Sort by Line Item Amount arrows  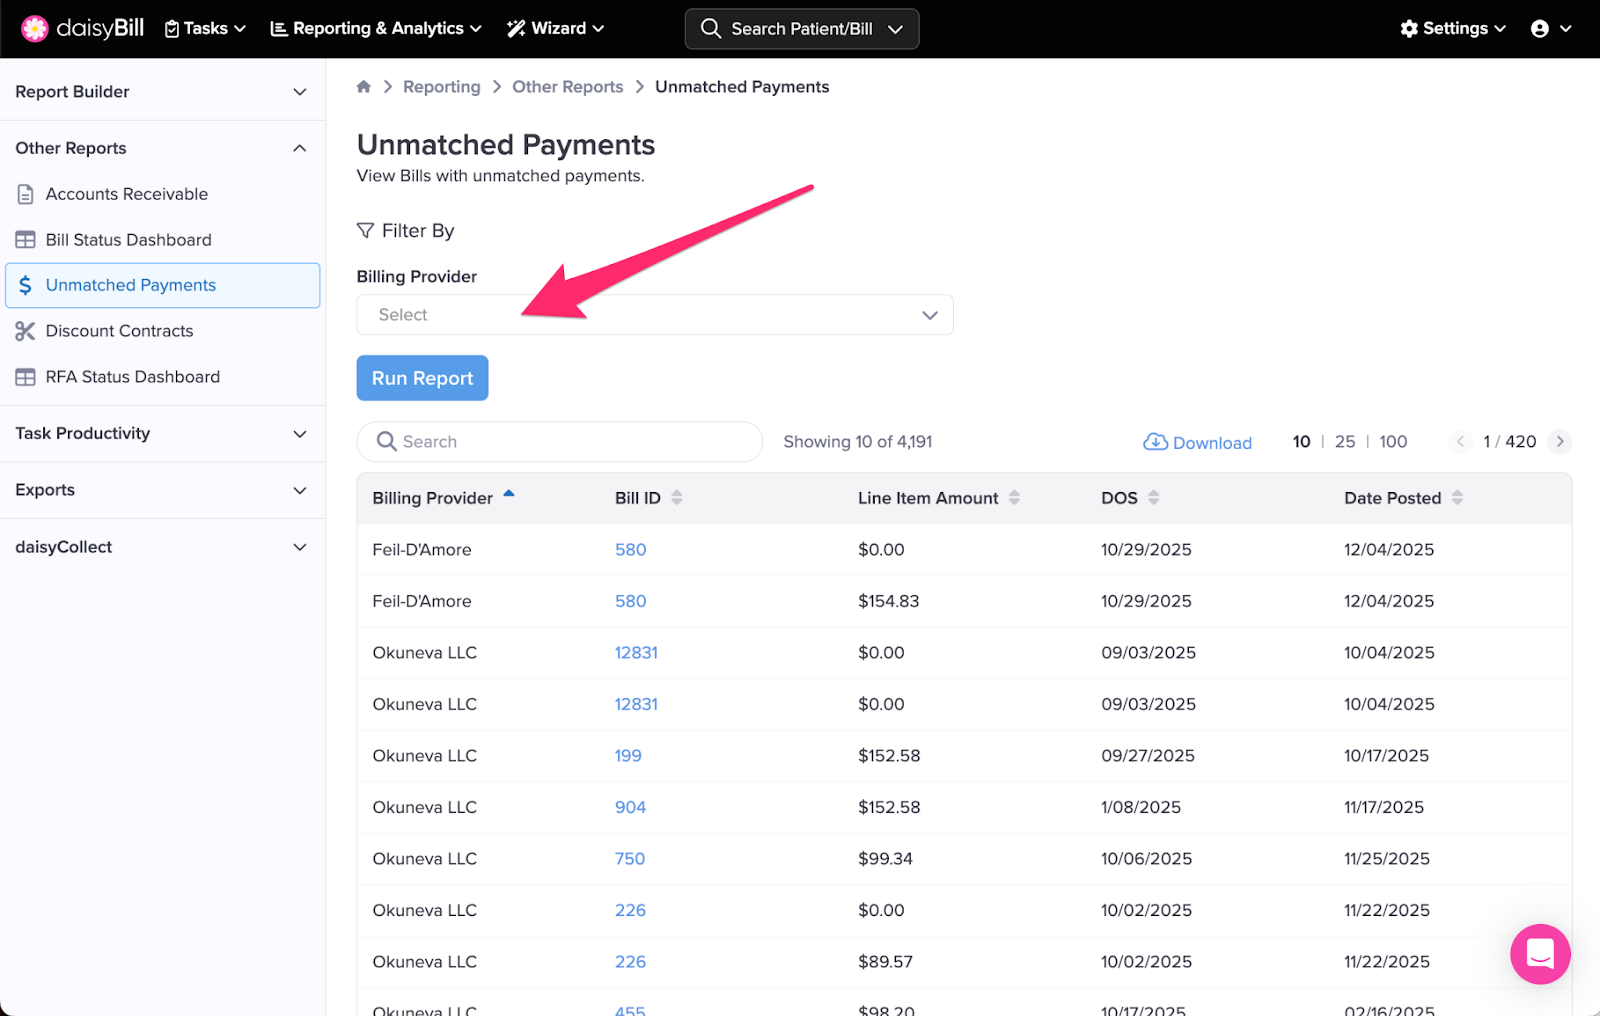click(x=1014, y=498)
